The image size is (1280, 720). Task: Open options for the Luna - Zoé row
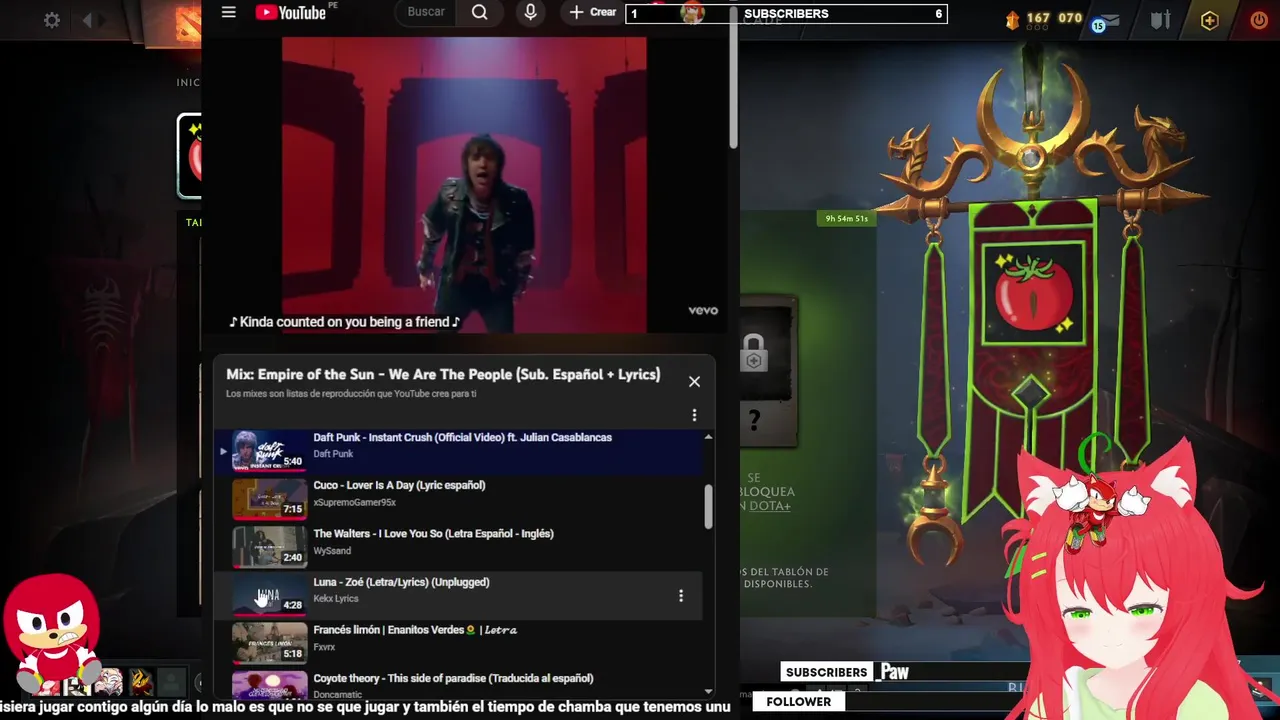pos(681,596)
